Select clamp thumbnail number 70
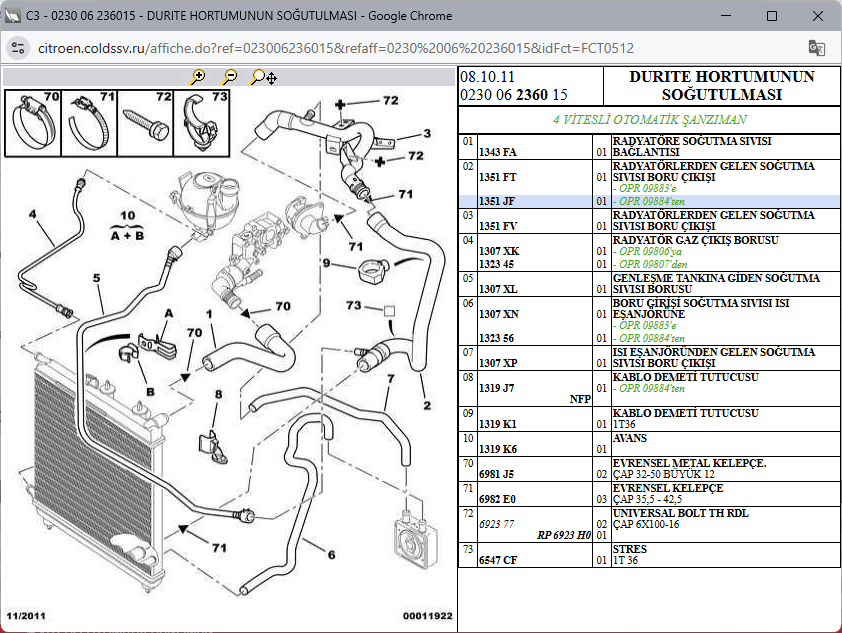This screenshot has width=842, height=633. (33, 123)
